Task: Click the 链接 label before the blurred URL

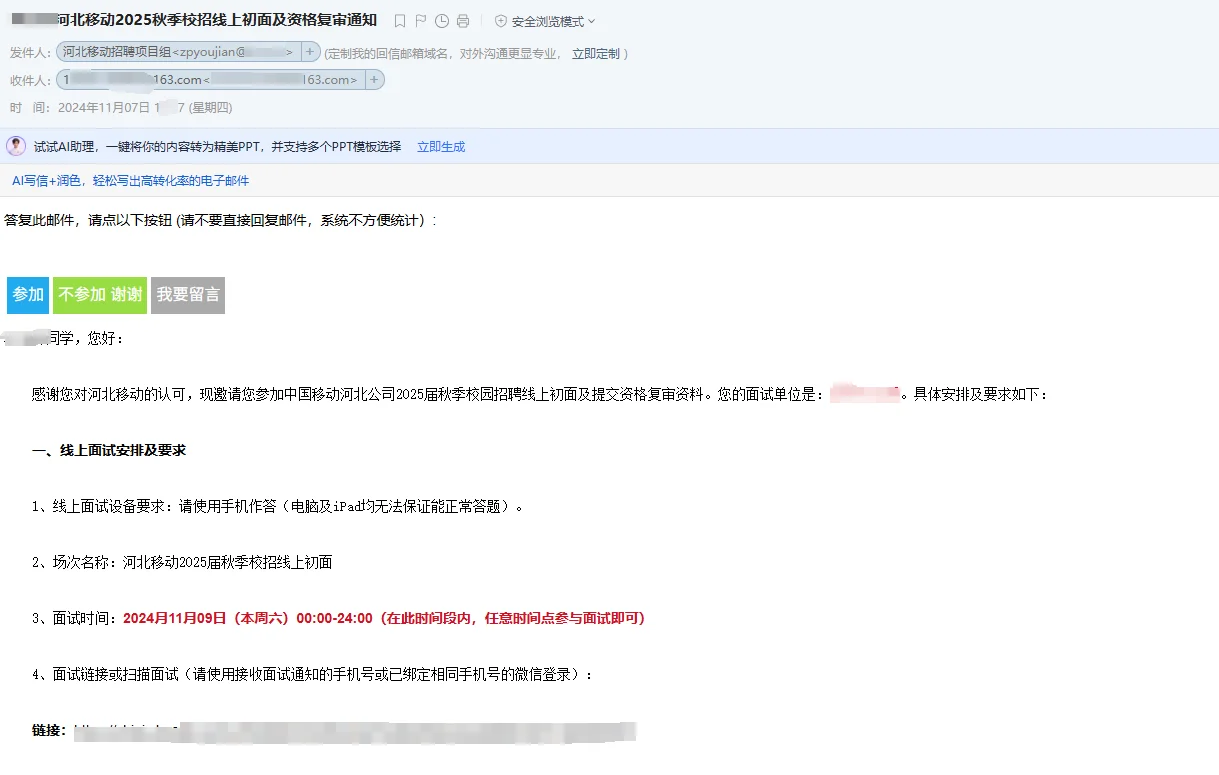Action: pos(49,731)
